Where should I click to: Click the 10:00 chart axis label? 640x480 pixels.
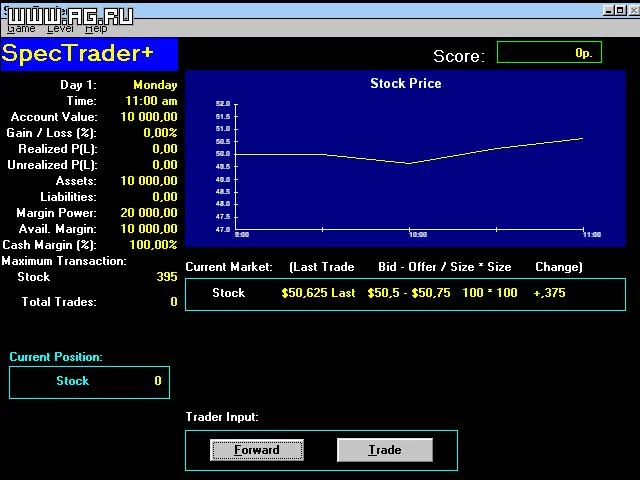point(418,235)
